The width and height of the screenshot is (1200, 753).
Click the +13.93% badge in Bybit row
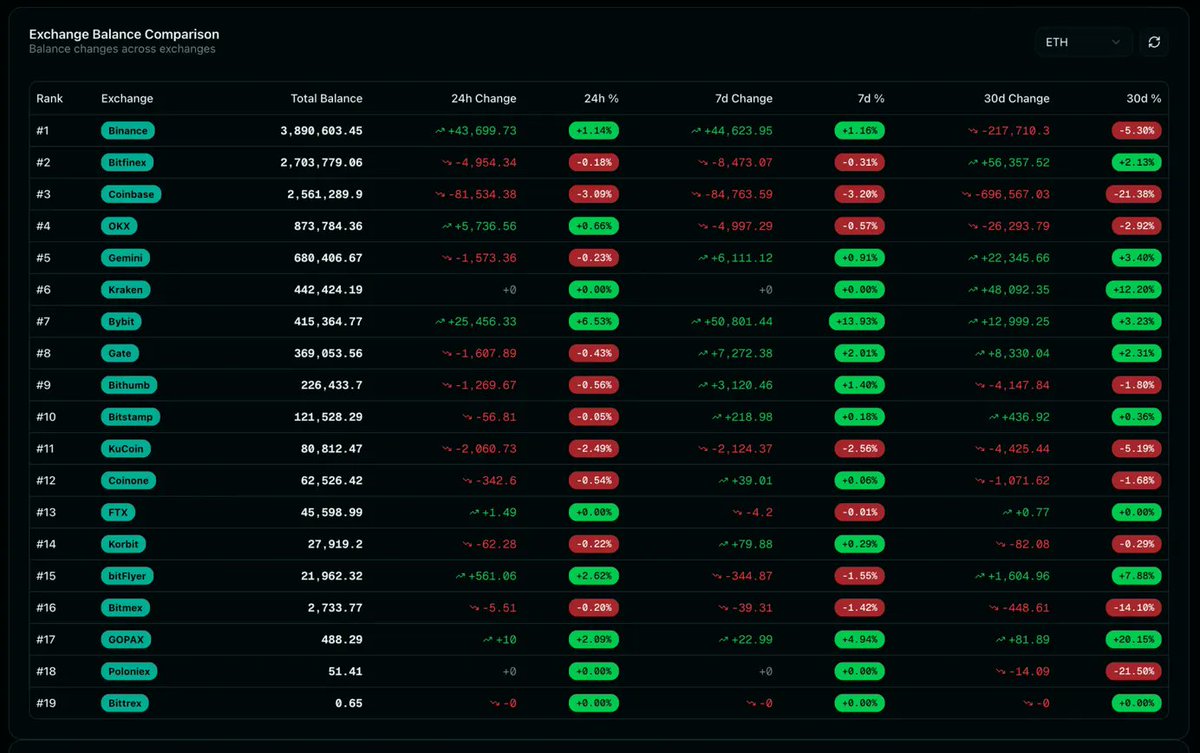[857, 322]
